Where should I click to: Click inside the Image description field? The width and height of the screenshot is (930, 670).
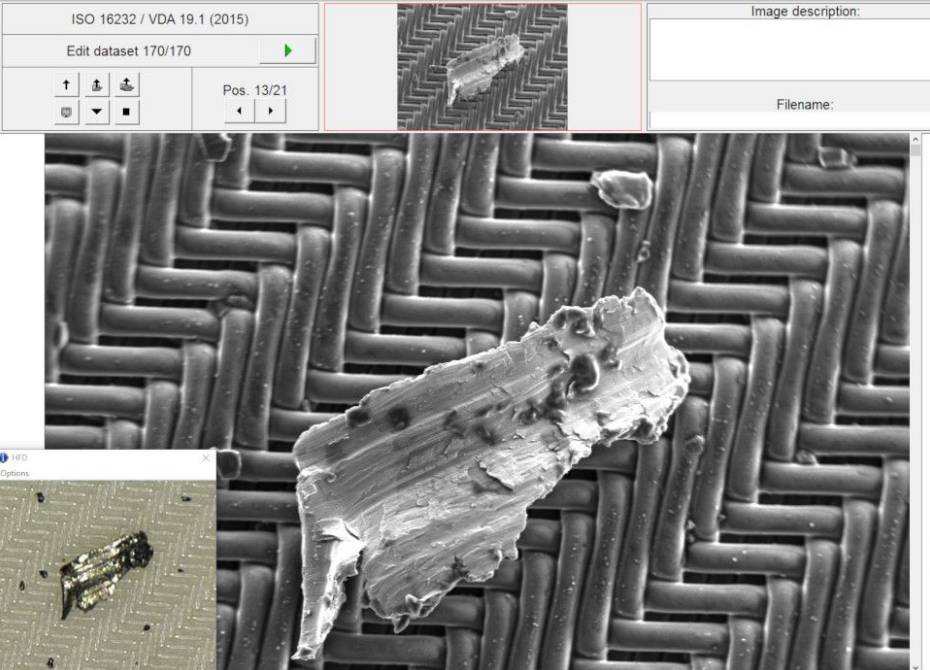click(x=789, y=50)
